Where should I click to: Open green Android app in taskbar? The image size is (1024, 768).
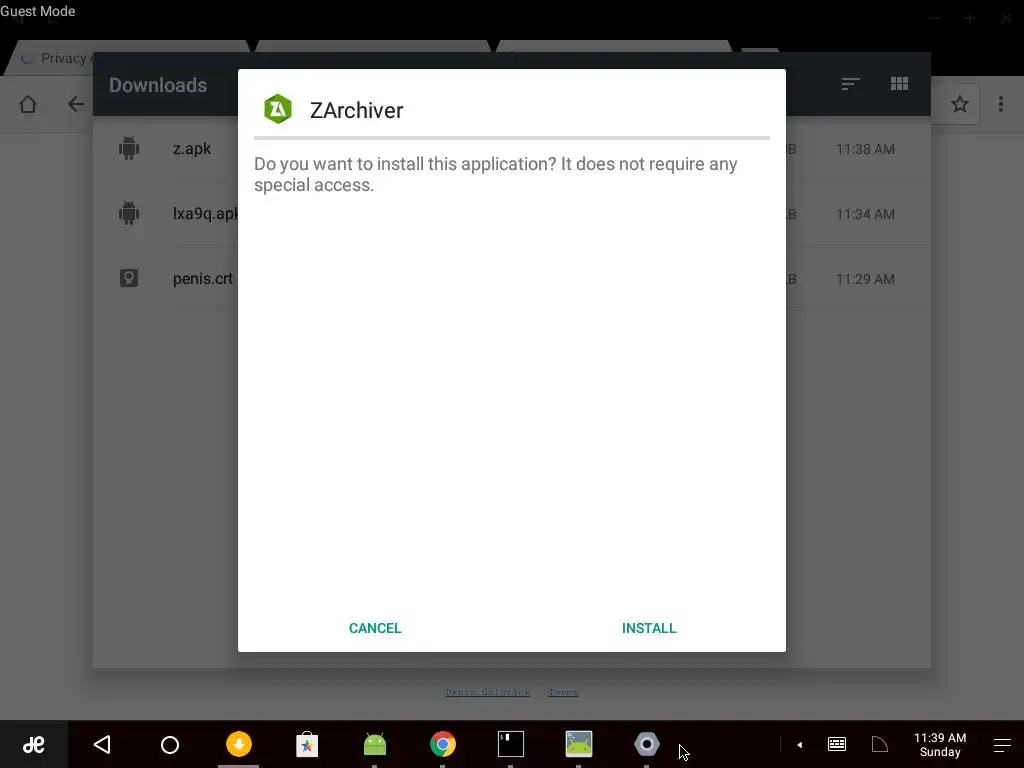pyautogui.click(x=375, y=744)
